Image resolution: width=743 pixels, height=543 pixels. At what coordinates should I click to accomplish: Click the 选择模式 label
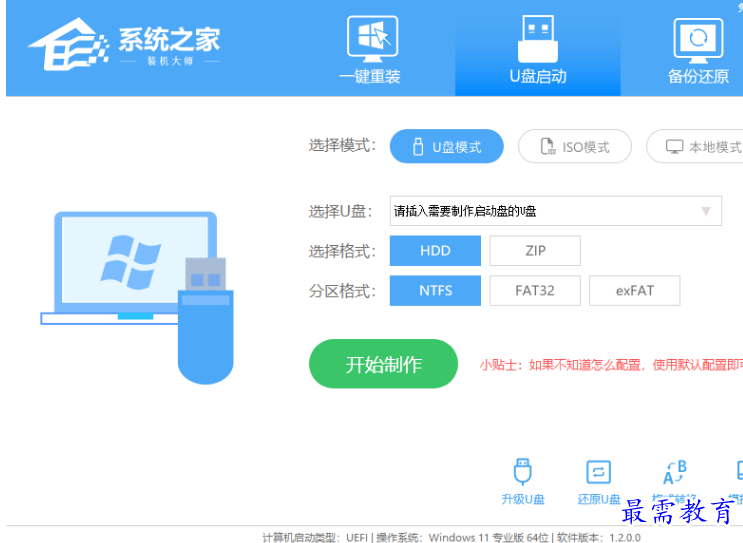[342, 145]
